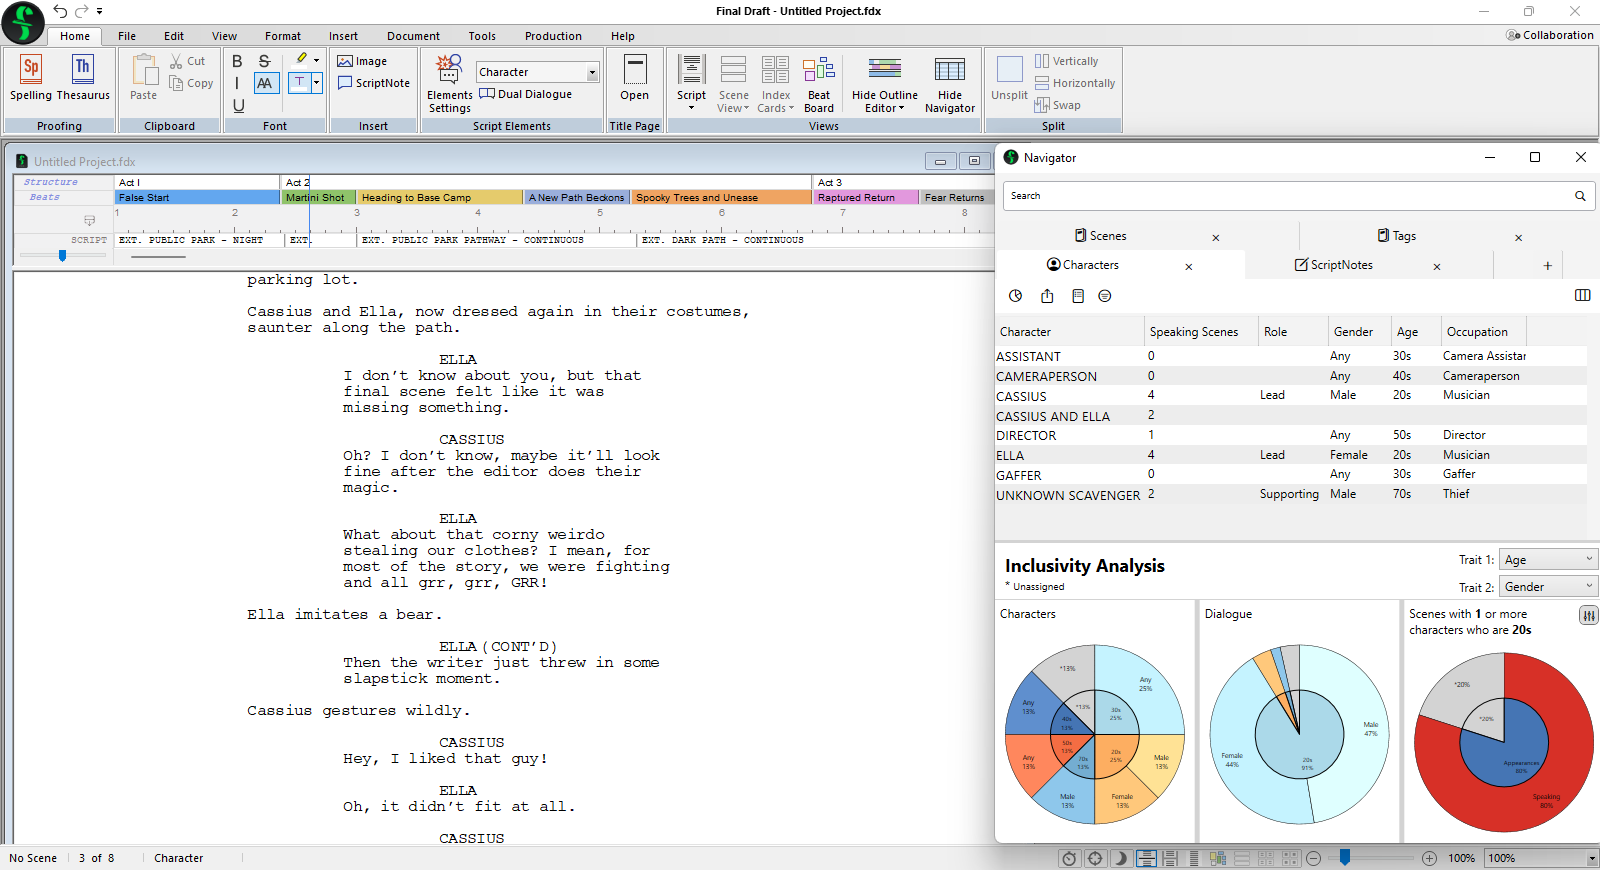Switch to the Scenes tab in Navigator

[x=1100, y=236]
